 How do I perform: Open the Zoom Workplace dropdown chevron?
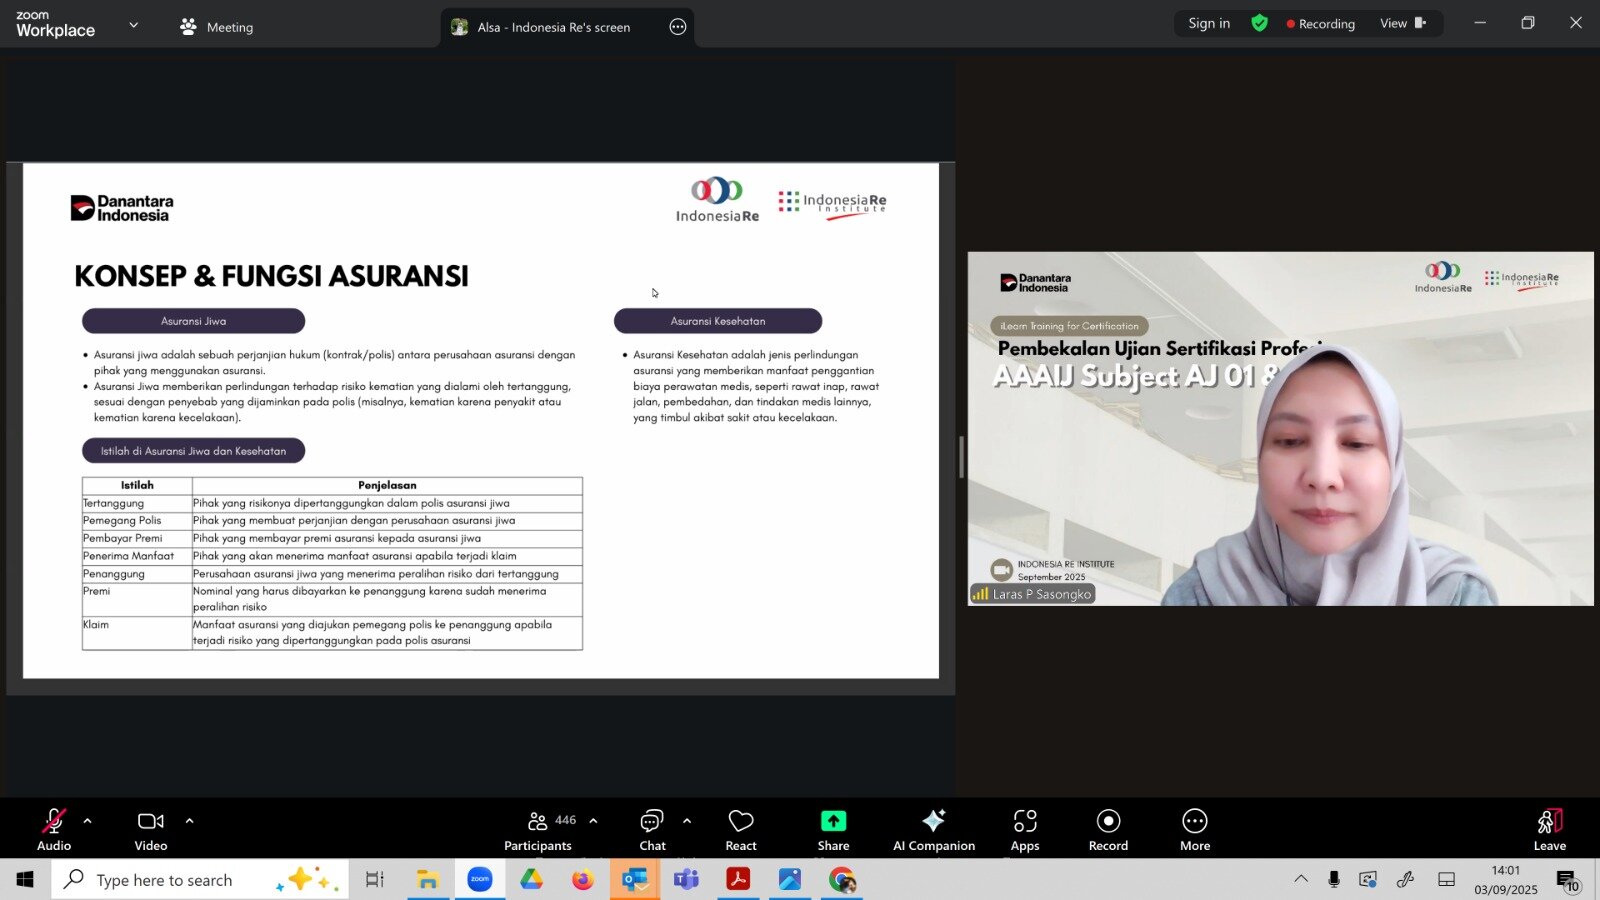pyautogui.click(x=133, y=25)
